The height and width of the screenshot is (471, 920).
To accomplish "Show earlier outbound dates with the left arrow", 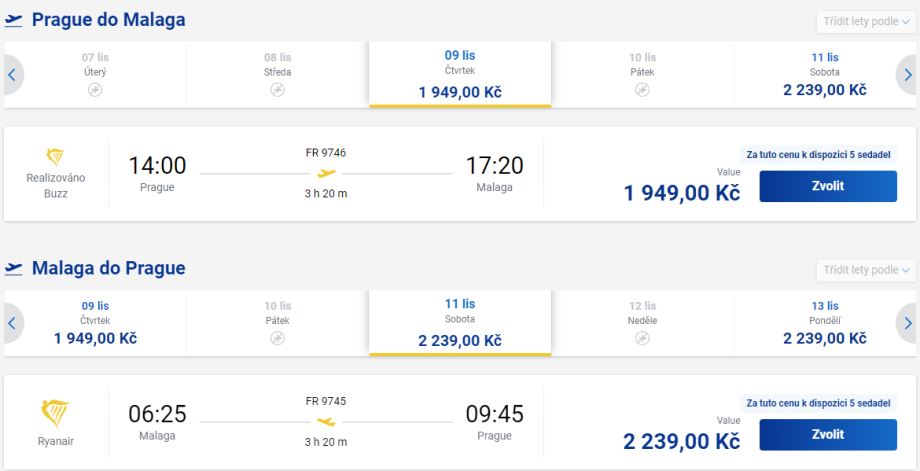I will [x=11, y=75].
